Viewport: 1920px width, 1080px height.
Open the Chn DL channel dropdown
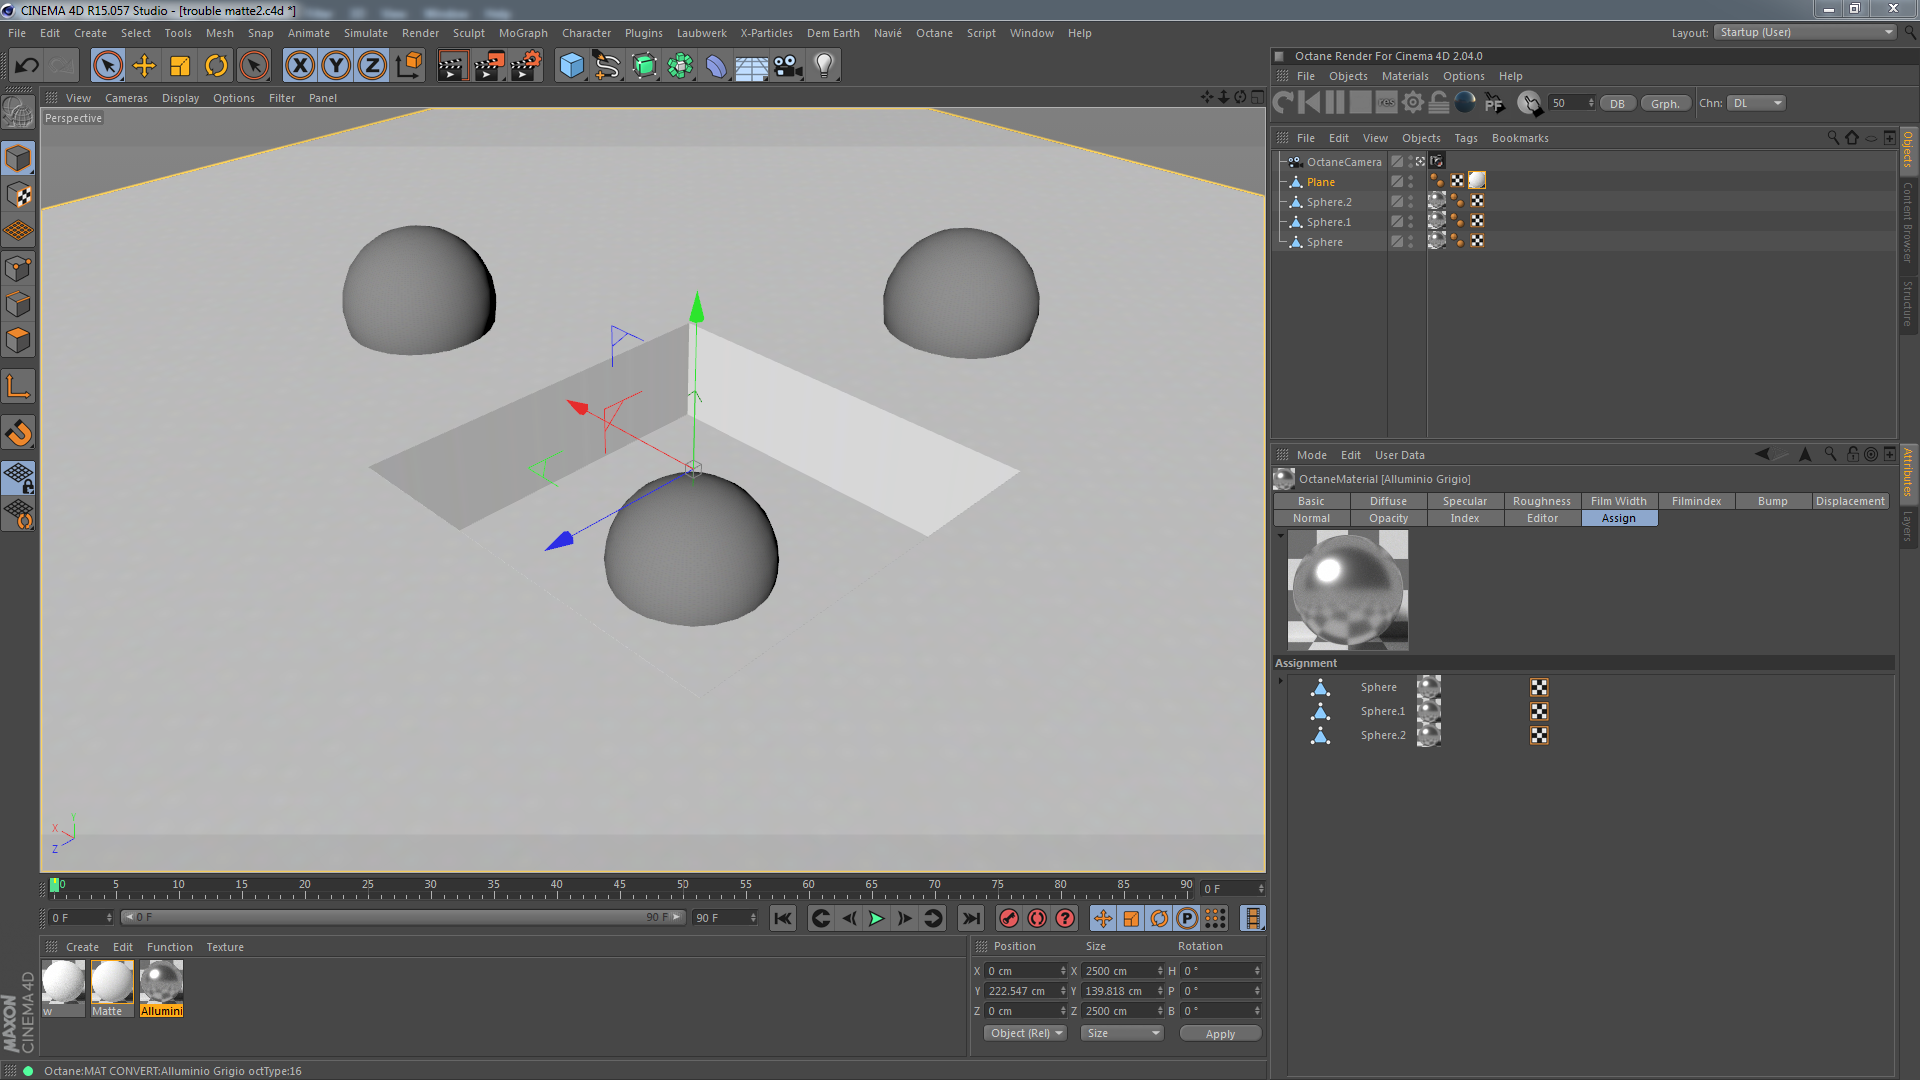(1758, 103)
